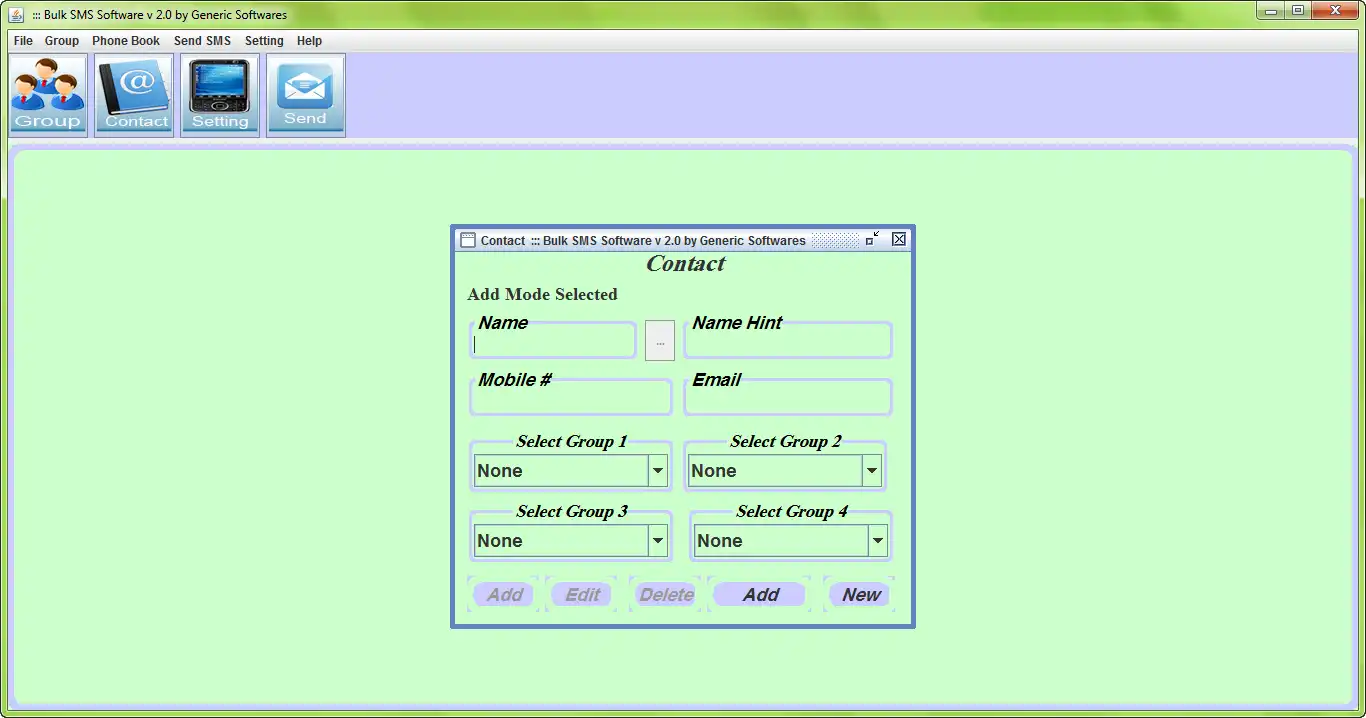Open the Contact address book icon

[x=134, y=95]
